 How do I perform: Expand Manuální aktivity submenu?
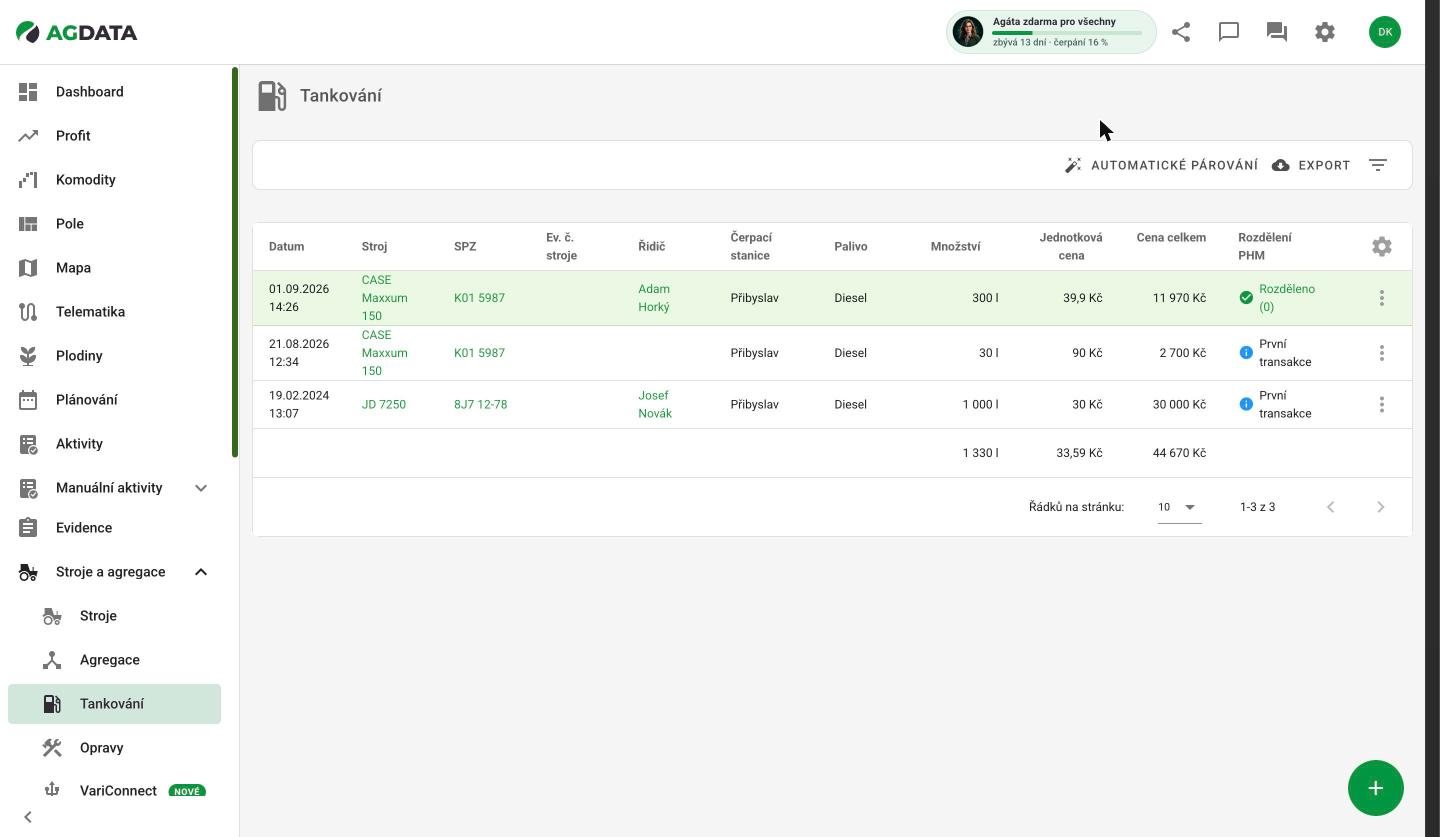tap(201, 488)
